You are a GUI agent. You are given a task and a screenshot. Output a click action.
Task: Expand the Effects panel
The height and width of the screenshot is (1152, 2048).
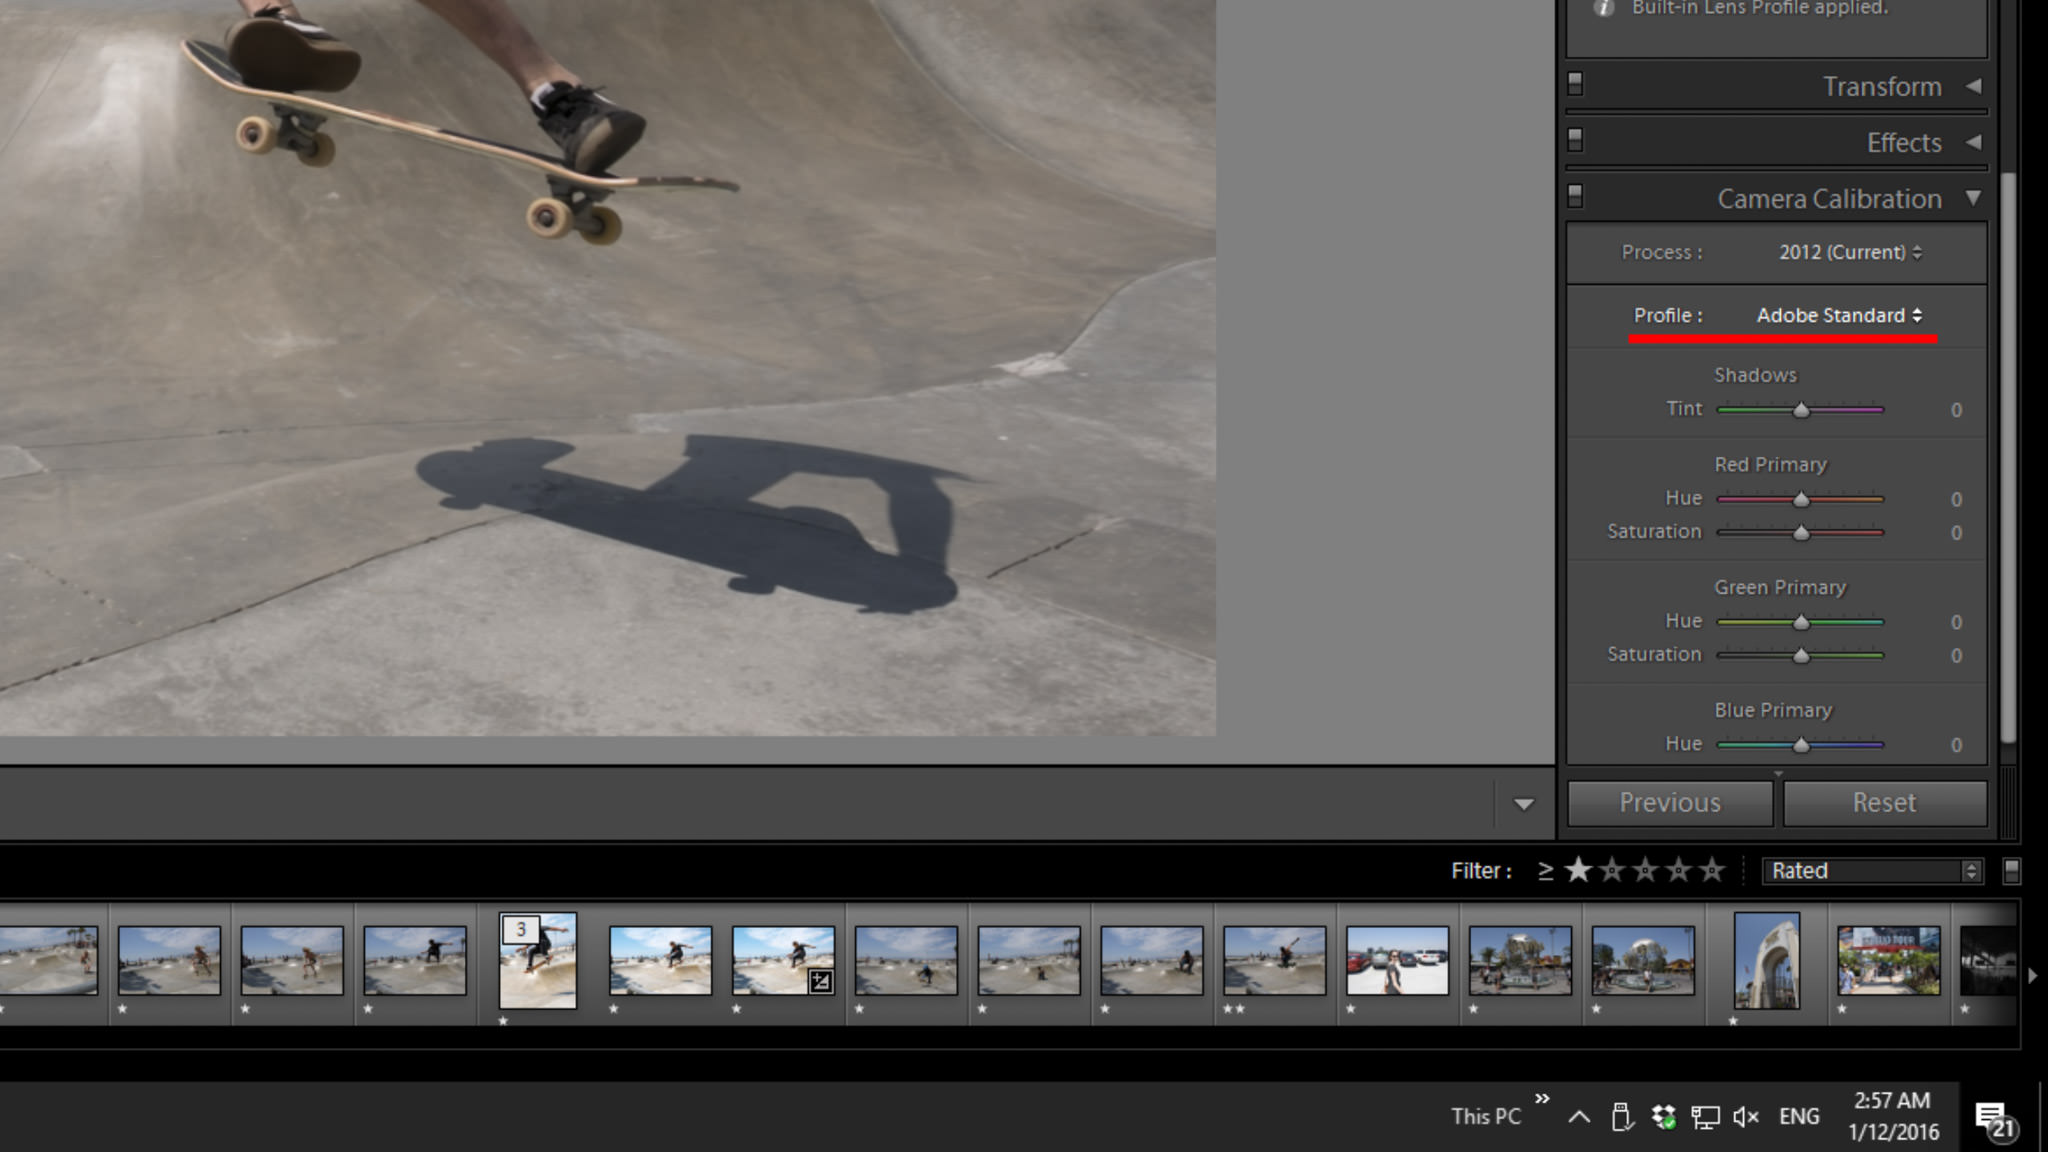1973,142
